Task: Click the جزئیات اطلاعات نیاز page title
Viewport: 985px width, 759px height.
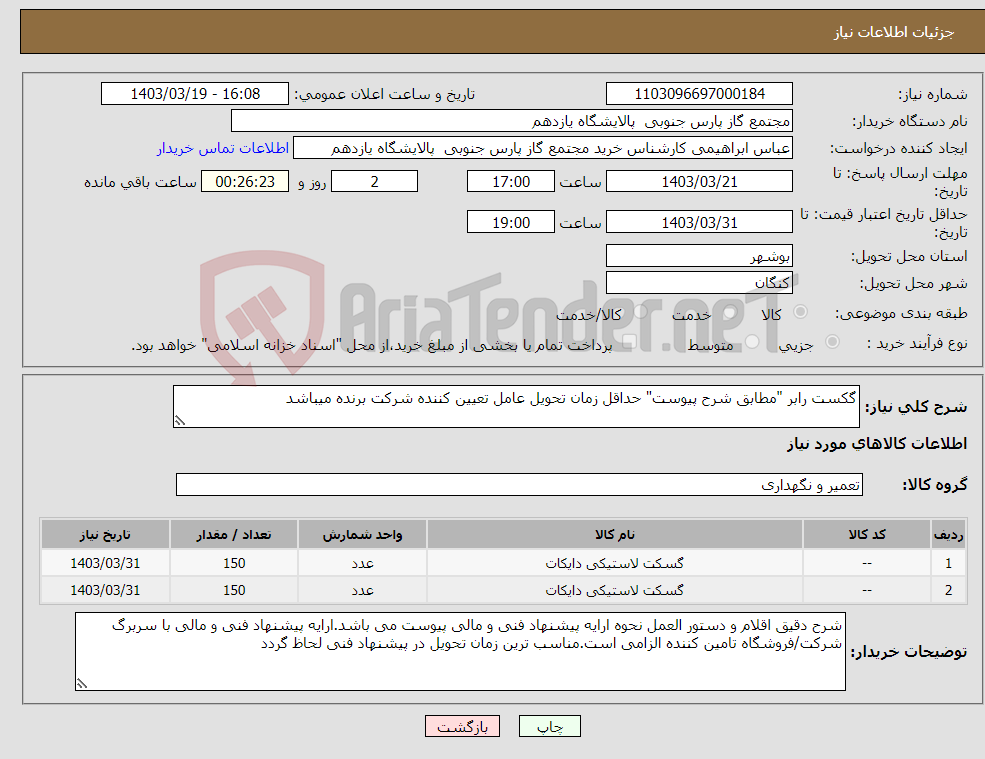Action: (x=894, y=32)
